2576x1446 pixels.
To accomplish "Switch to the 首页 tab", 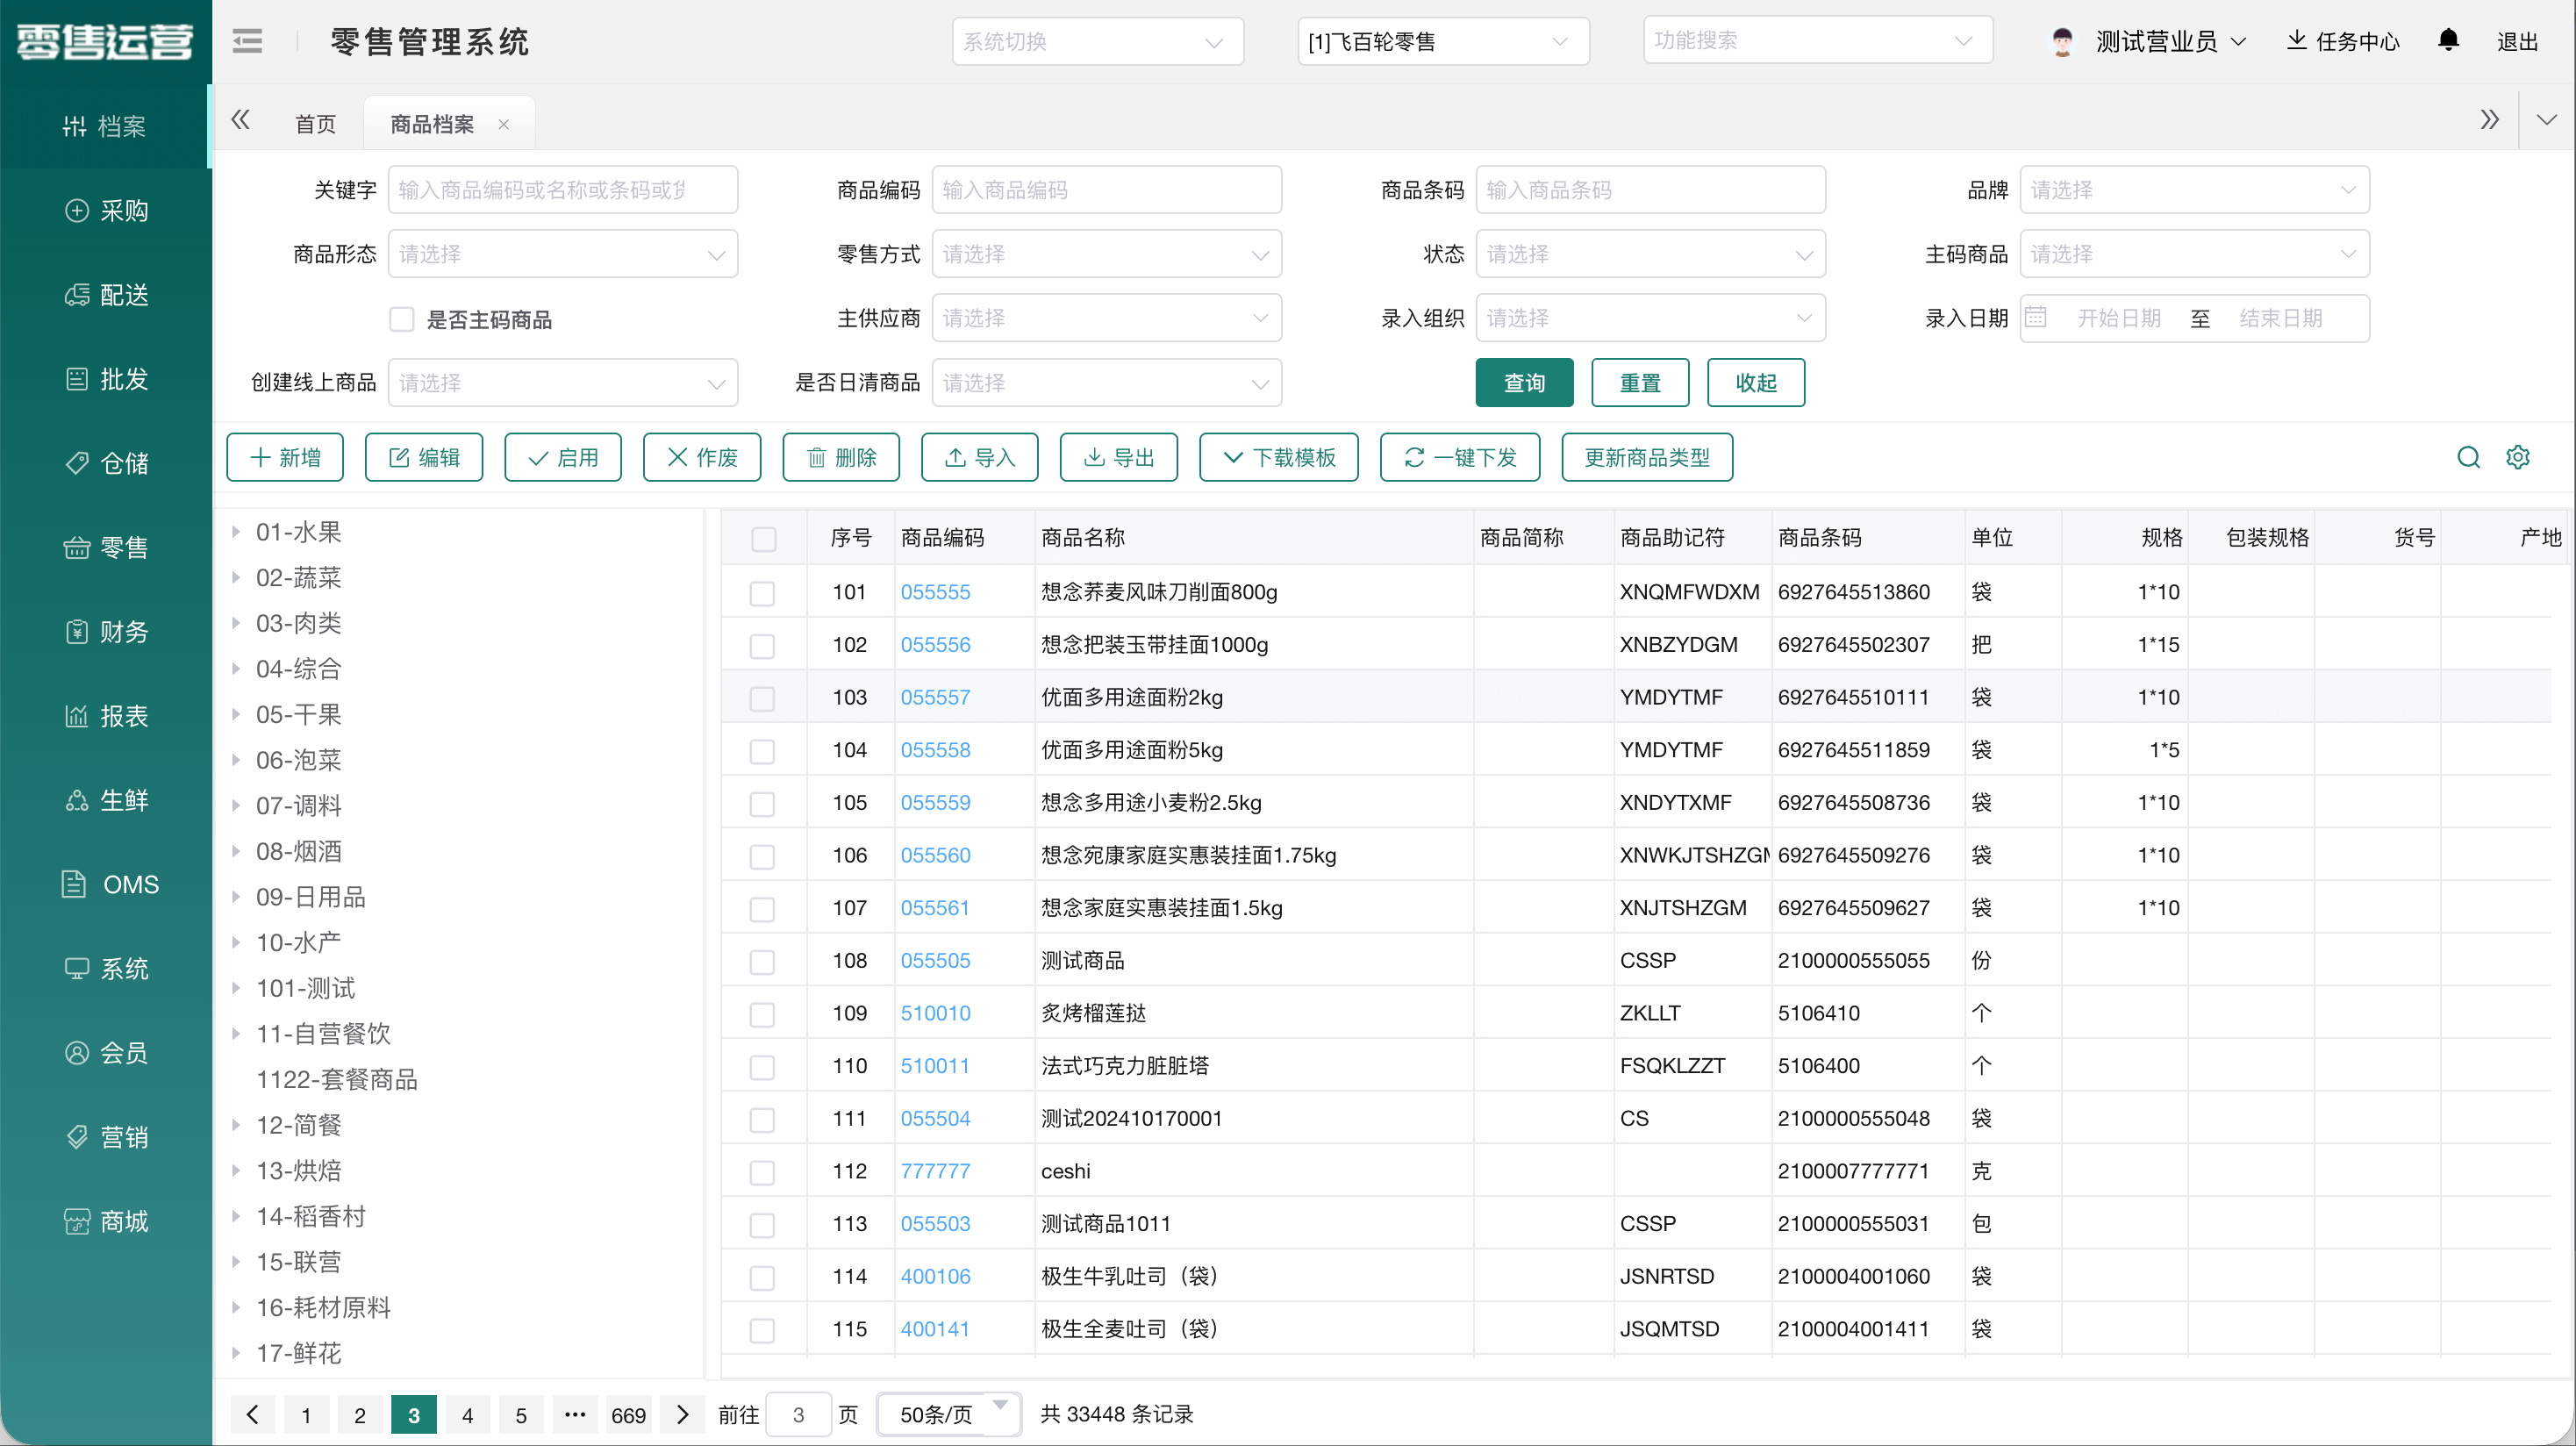I will [x=315, y=124].
